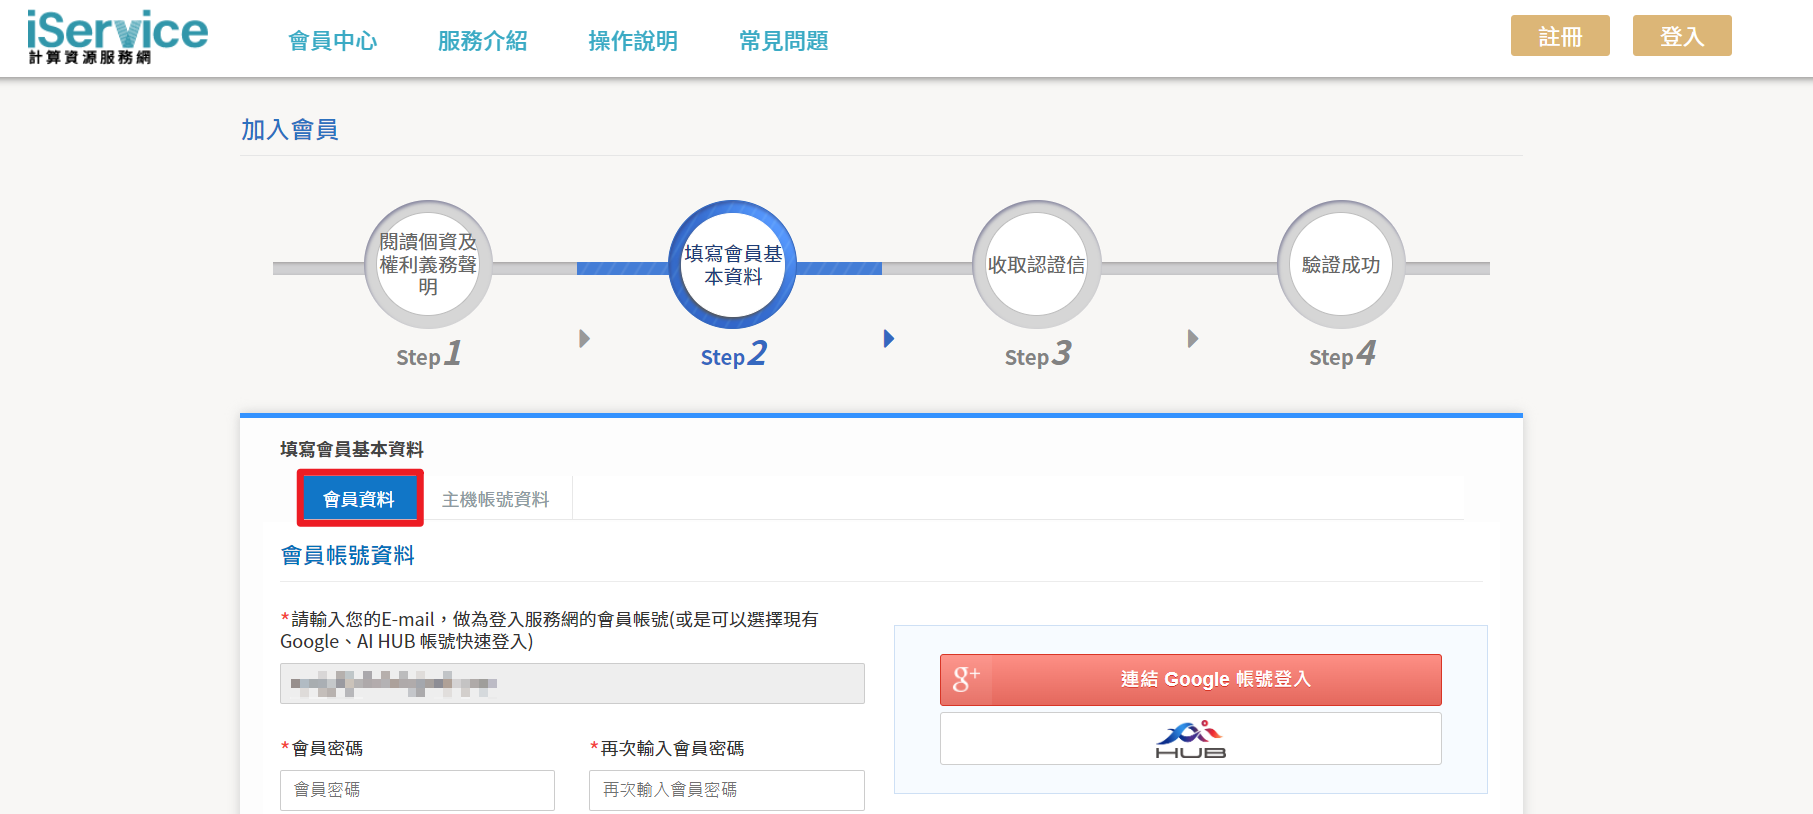Open 常見問題 in the navigation bar
1813x814 pixels.
click(784, 41)
